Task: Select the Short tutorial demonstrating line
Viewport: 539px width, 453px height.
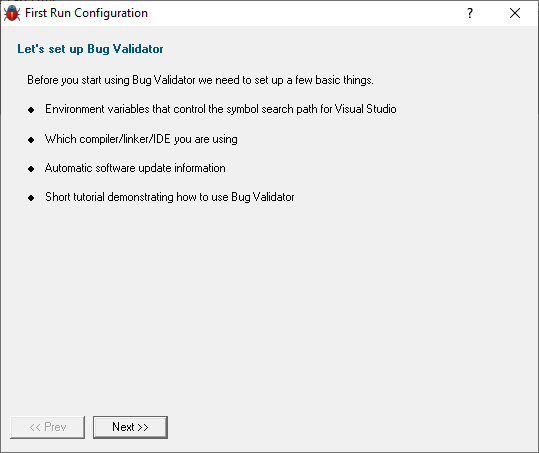Action: (170, 197)
